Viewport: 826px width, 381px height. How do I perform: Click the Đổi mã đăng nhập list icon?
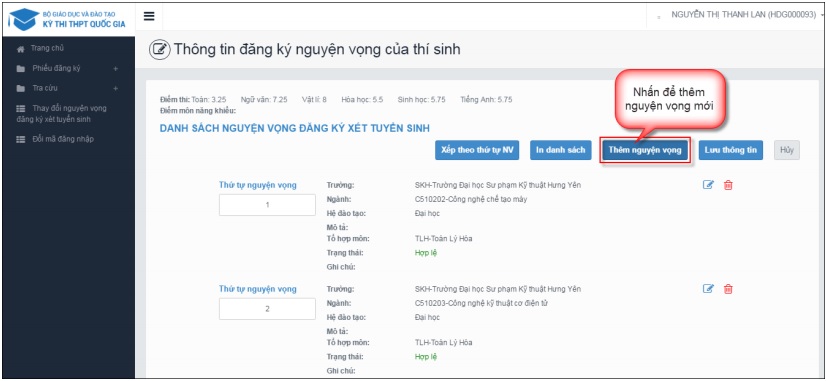tap(21, 140)
